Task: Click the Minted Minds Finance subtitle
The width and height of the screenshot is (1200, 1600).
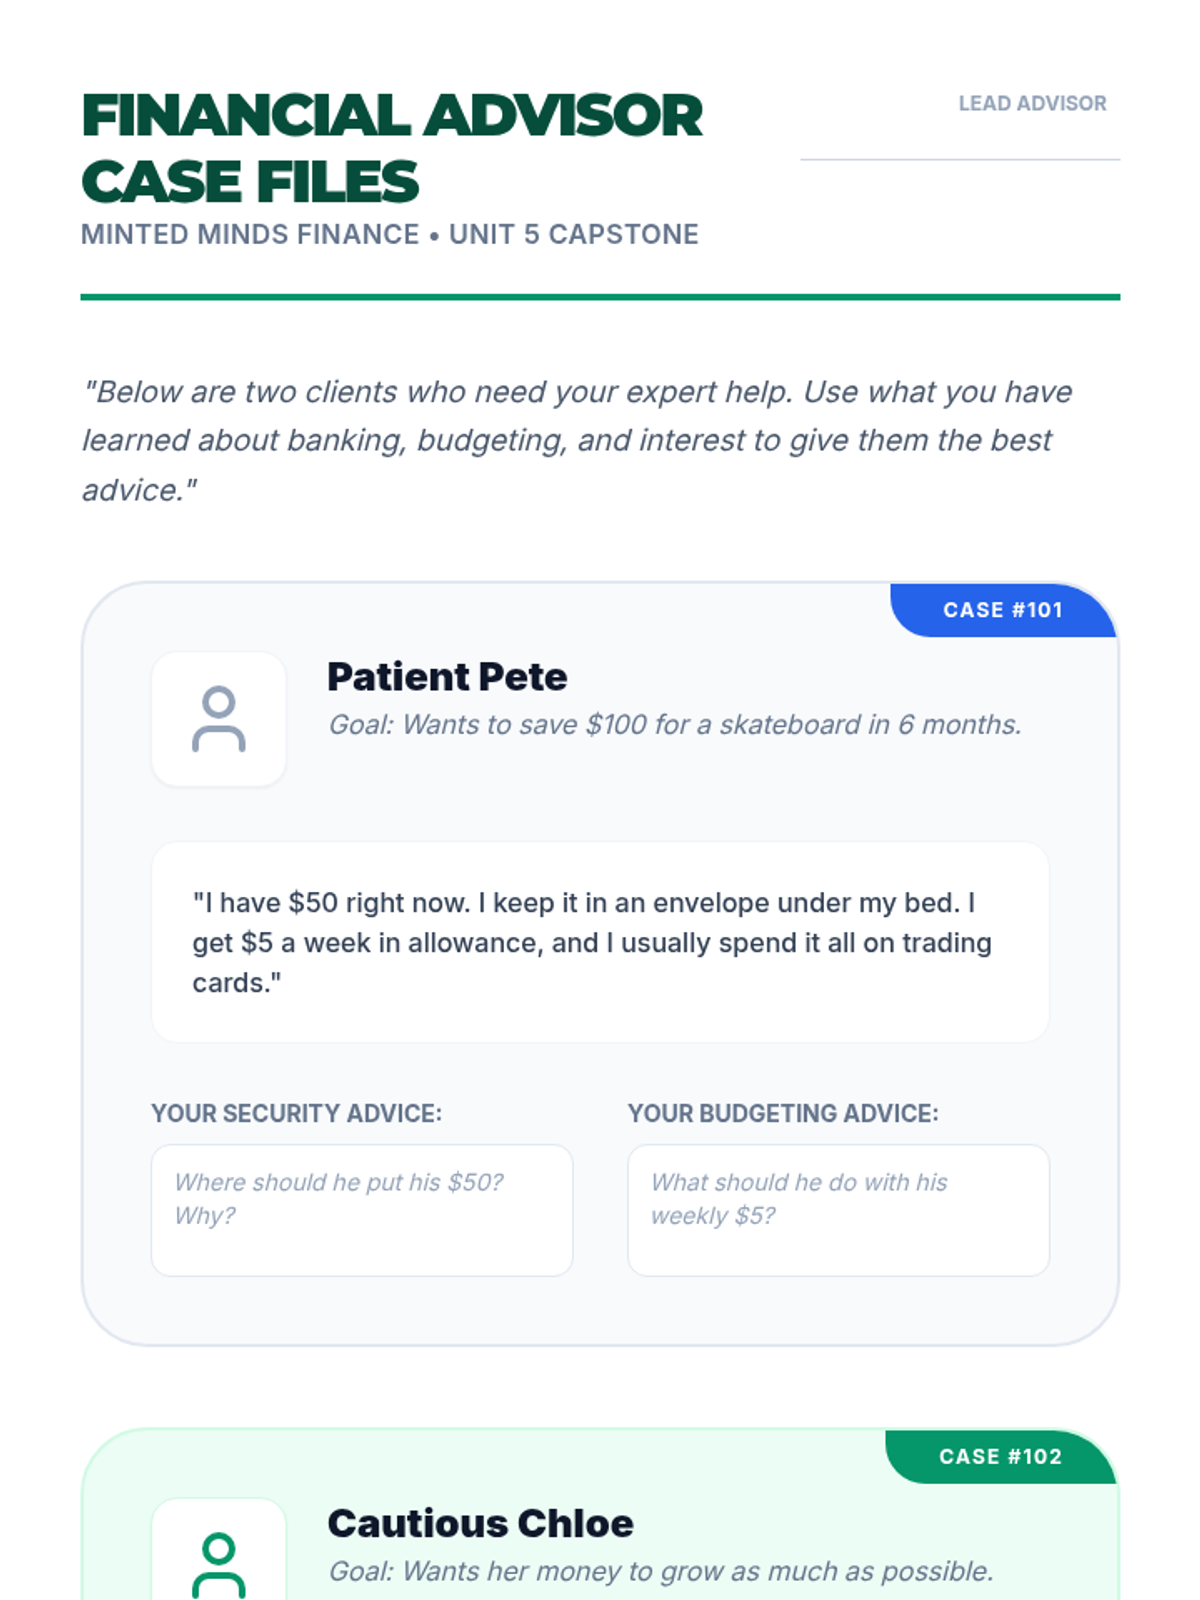Action: tap(390, 234)
